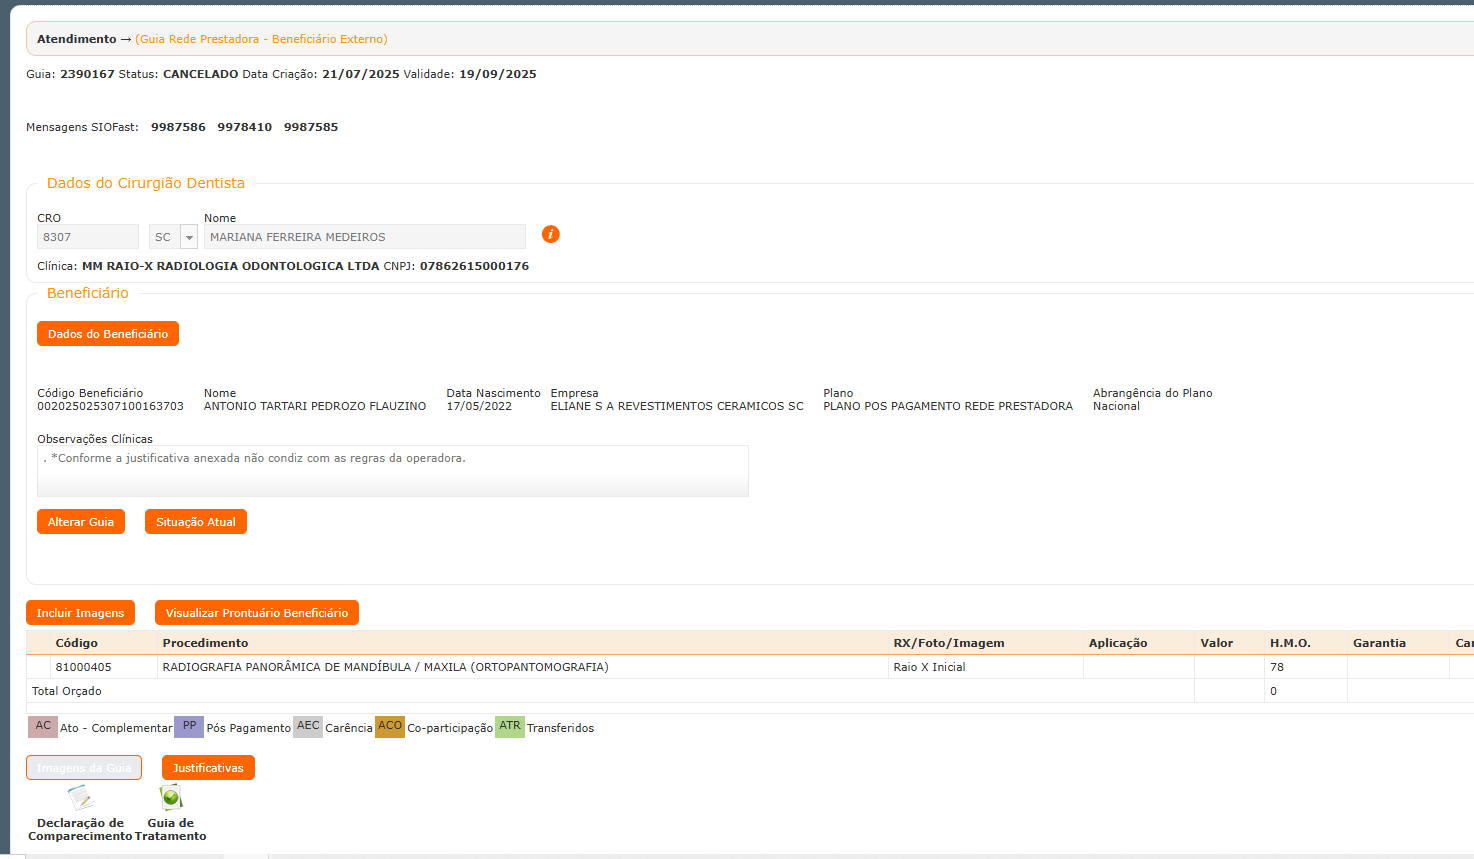The image size is (1474, 859).
Task: Open Situação Atual
Action: click(196, 522)
